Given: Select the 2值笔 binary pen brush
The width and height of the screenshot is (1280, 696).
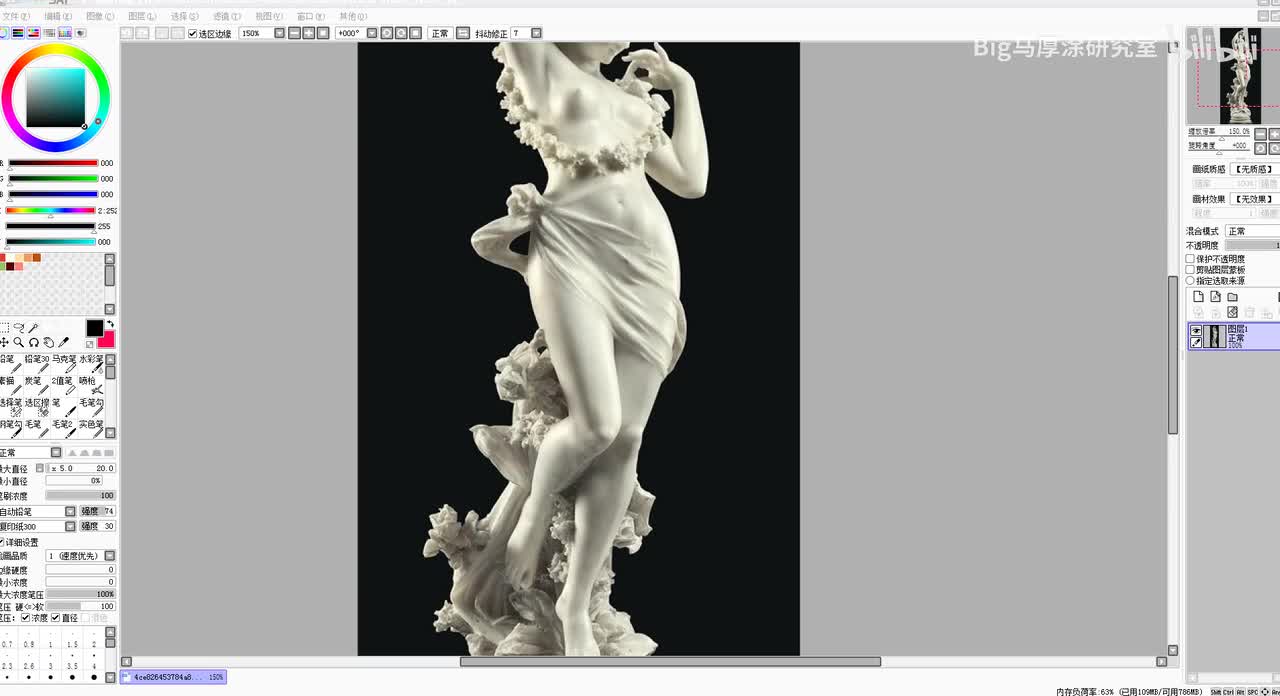Looking at the screenshot, I should [64, 386].
